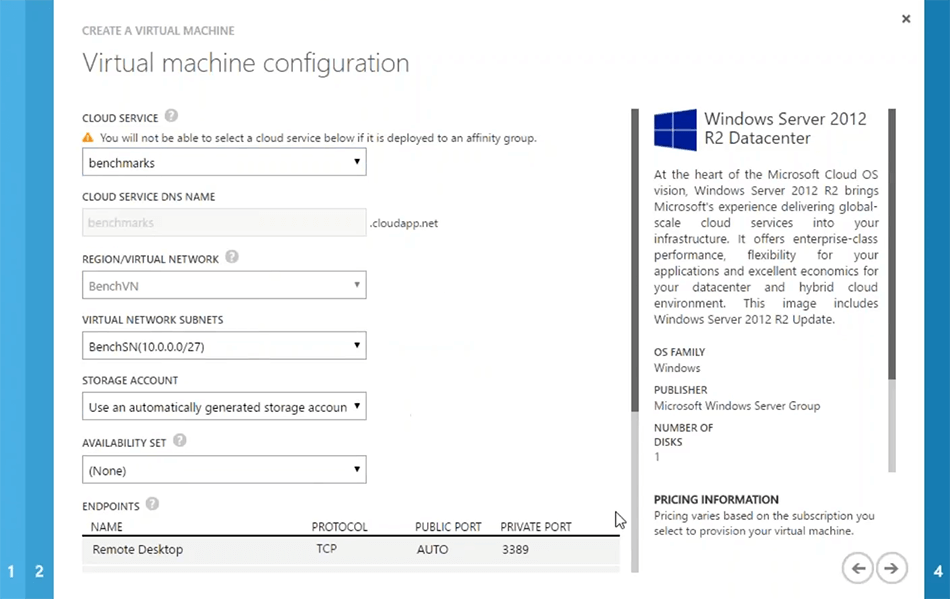Jump to wizard step 2
950x599 pixels.
tap(39, 571)
